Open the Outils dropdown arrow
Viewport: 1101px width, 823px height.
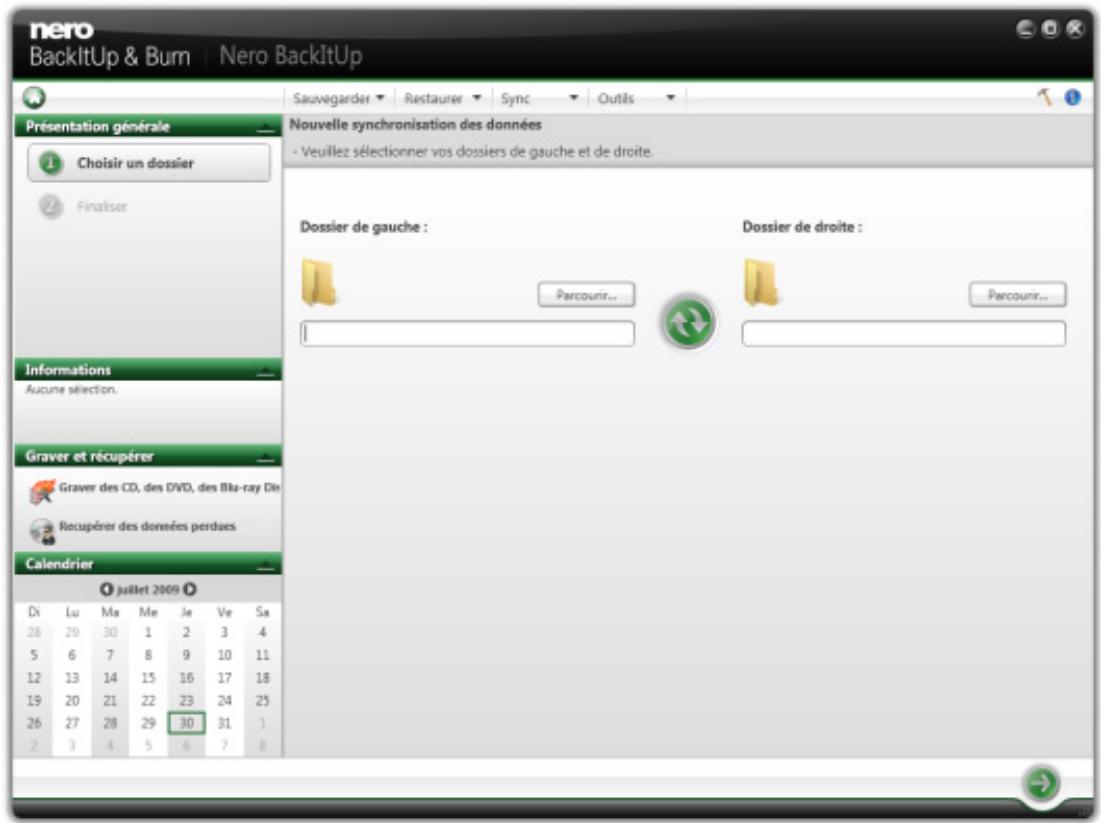671,98
